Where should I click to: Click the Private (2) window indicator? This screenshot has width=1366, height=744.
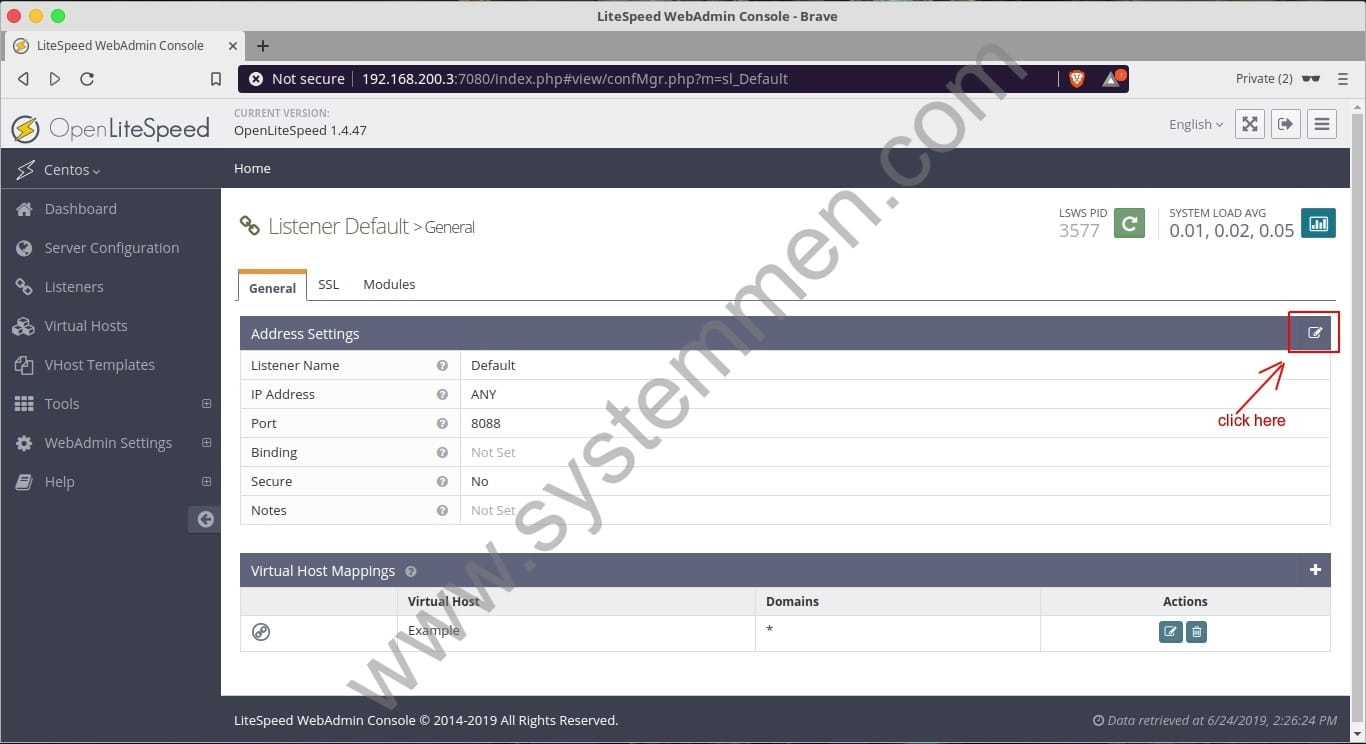tap(1278, 79)
